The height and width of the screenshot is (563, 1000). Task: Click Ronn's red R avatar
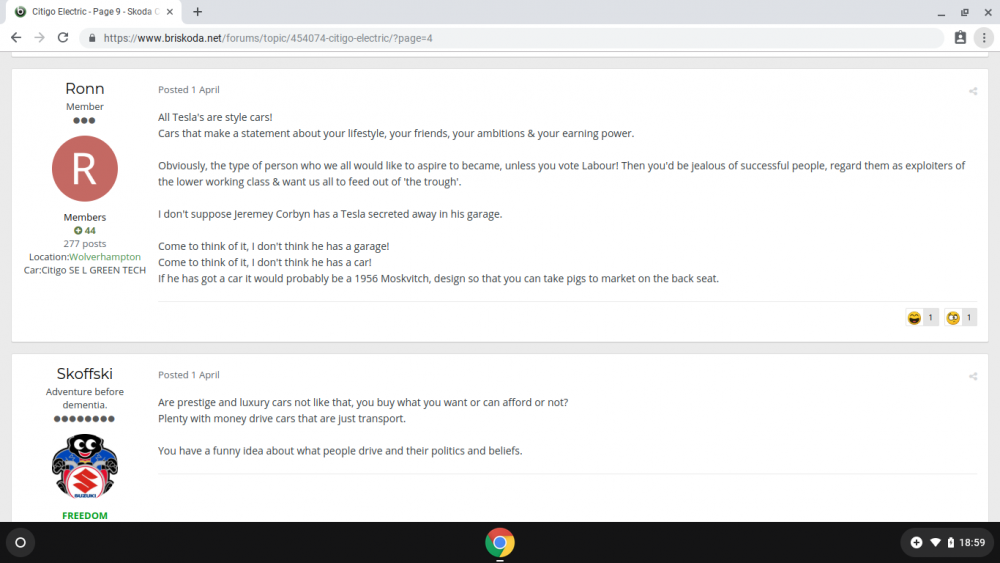(85, 168)
